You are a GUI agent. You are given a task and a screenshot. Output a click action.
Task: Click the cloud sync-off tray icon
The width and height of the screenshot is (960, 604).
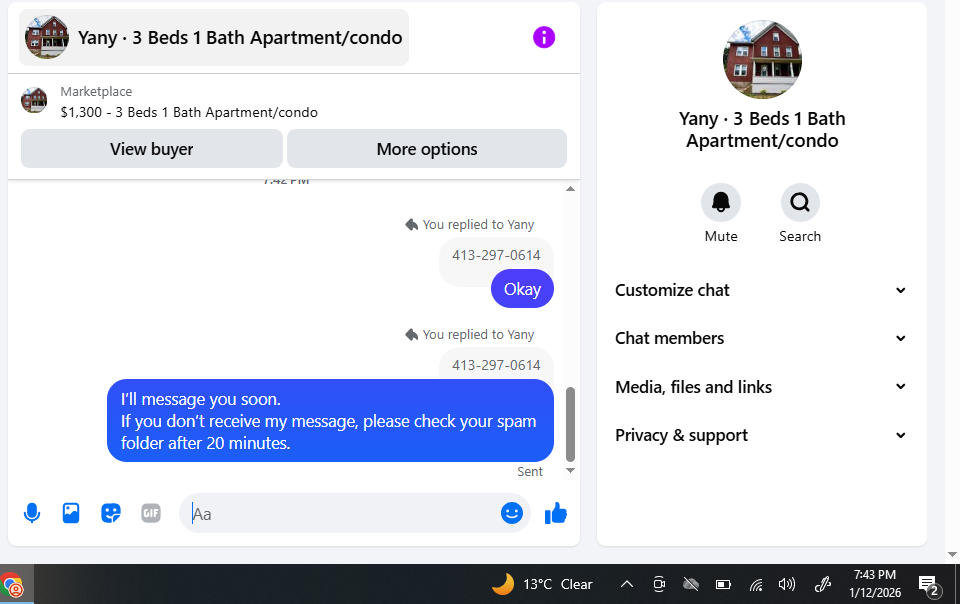pos(691,584)
